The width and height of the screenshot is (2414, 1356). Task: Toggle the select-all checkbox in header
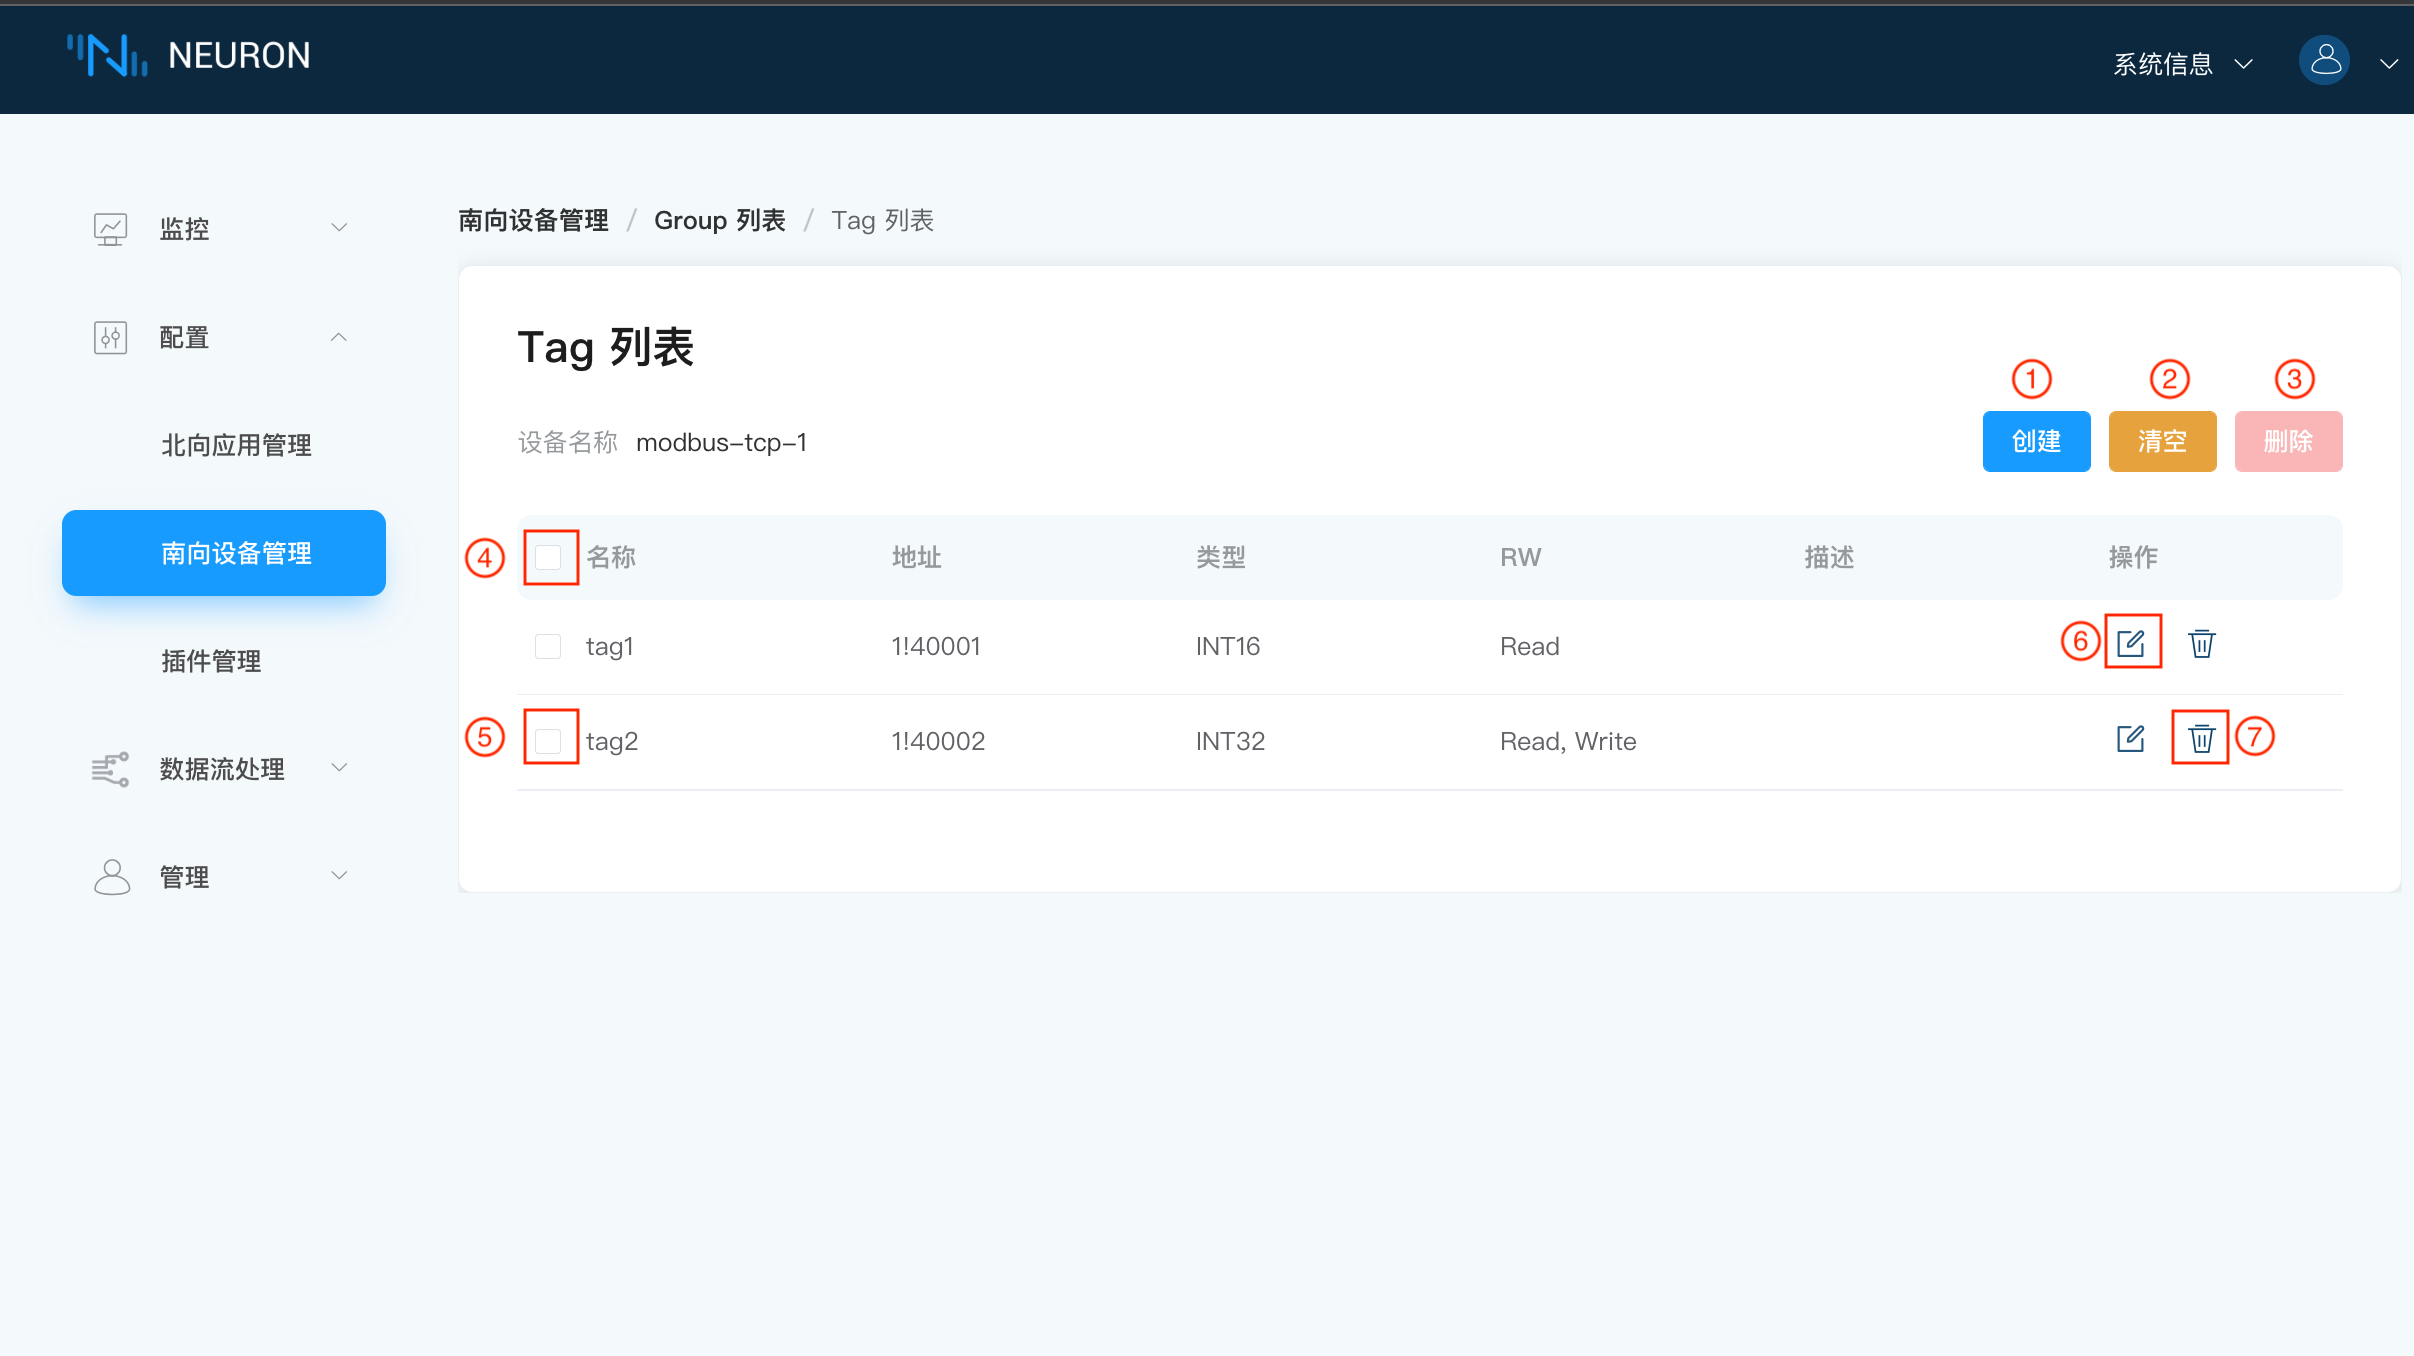pos(549,555)
